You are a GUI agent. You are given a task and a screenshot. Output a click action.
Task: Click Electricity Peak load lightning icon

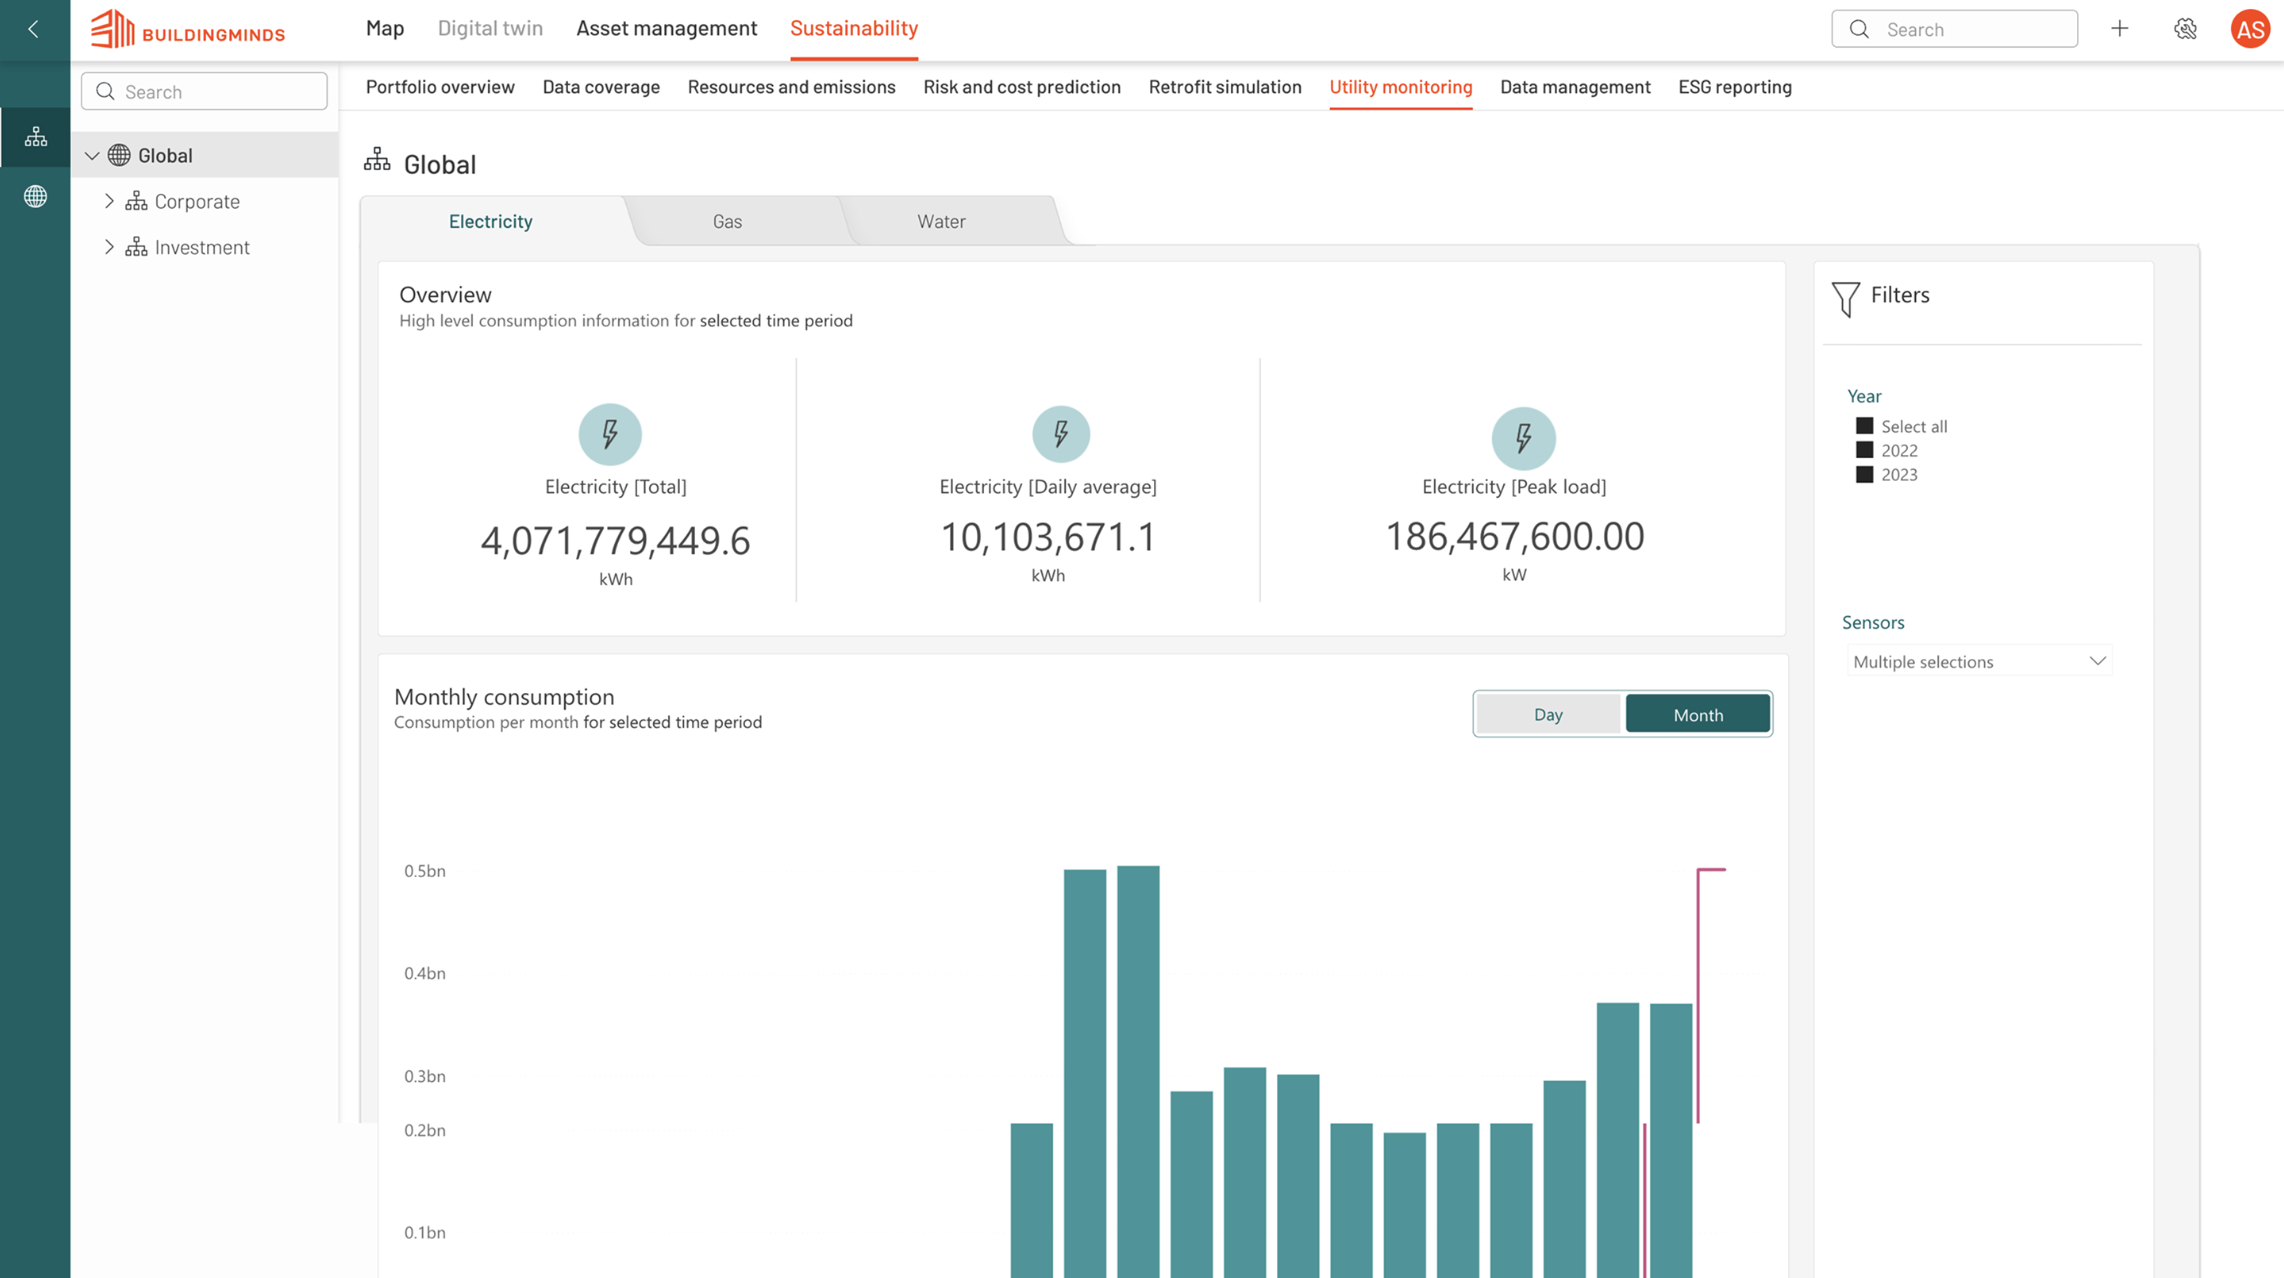(x=1523, y=438)
